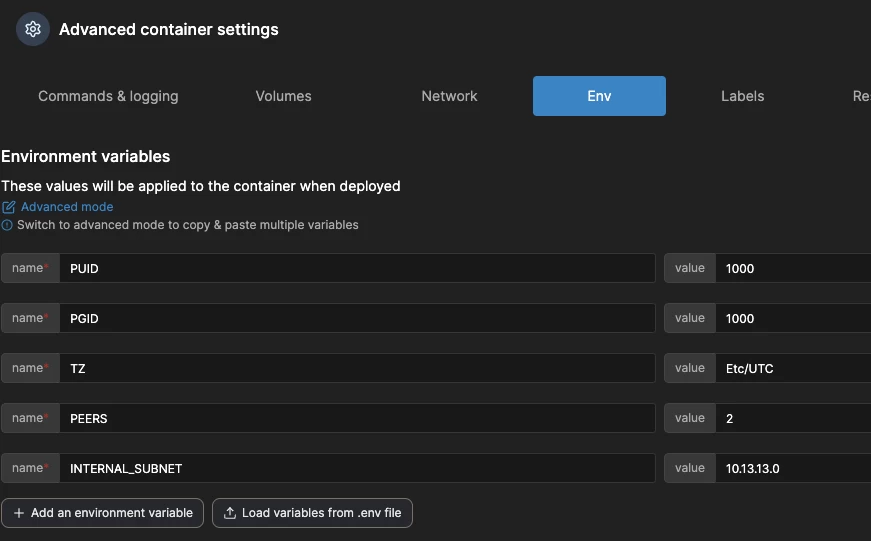
Task: Select the Env tab
Action: (x=599, y=96)
